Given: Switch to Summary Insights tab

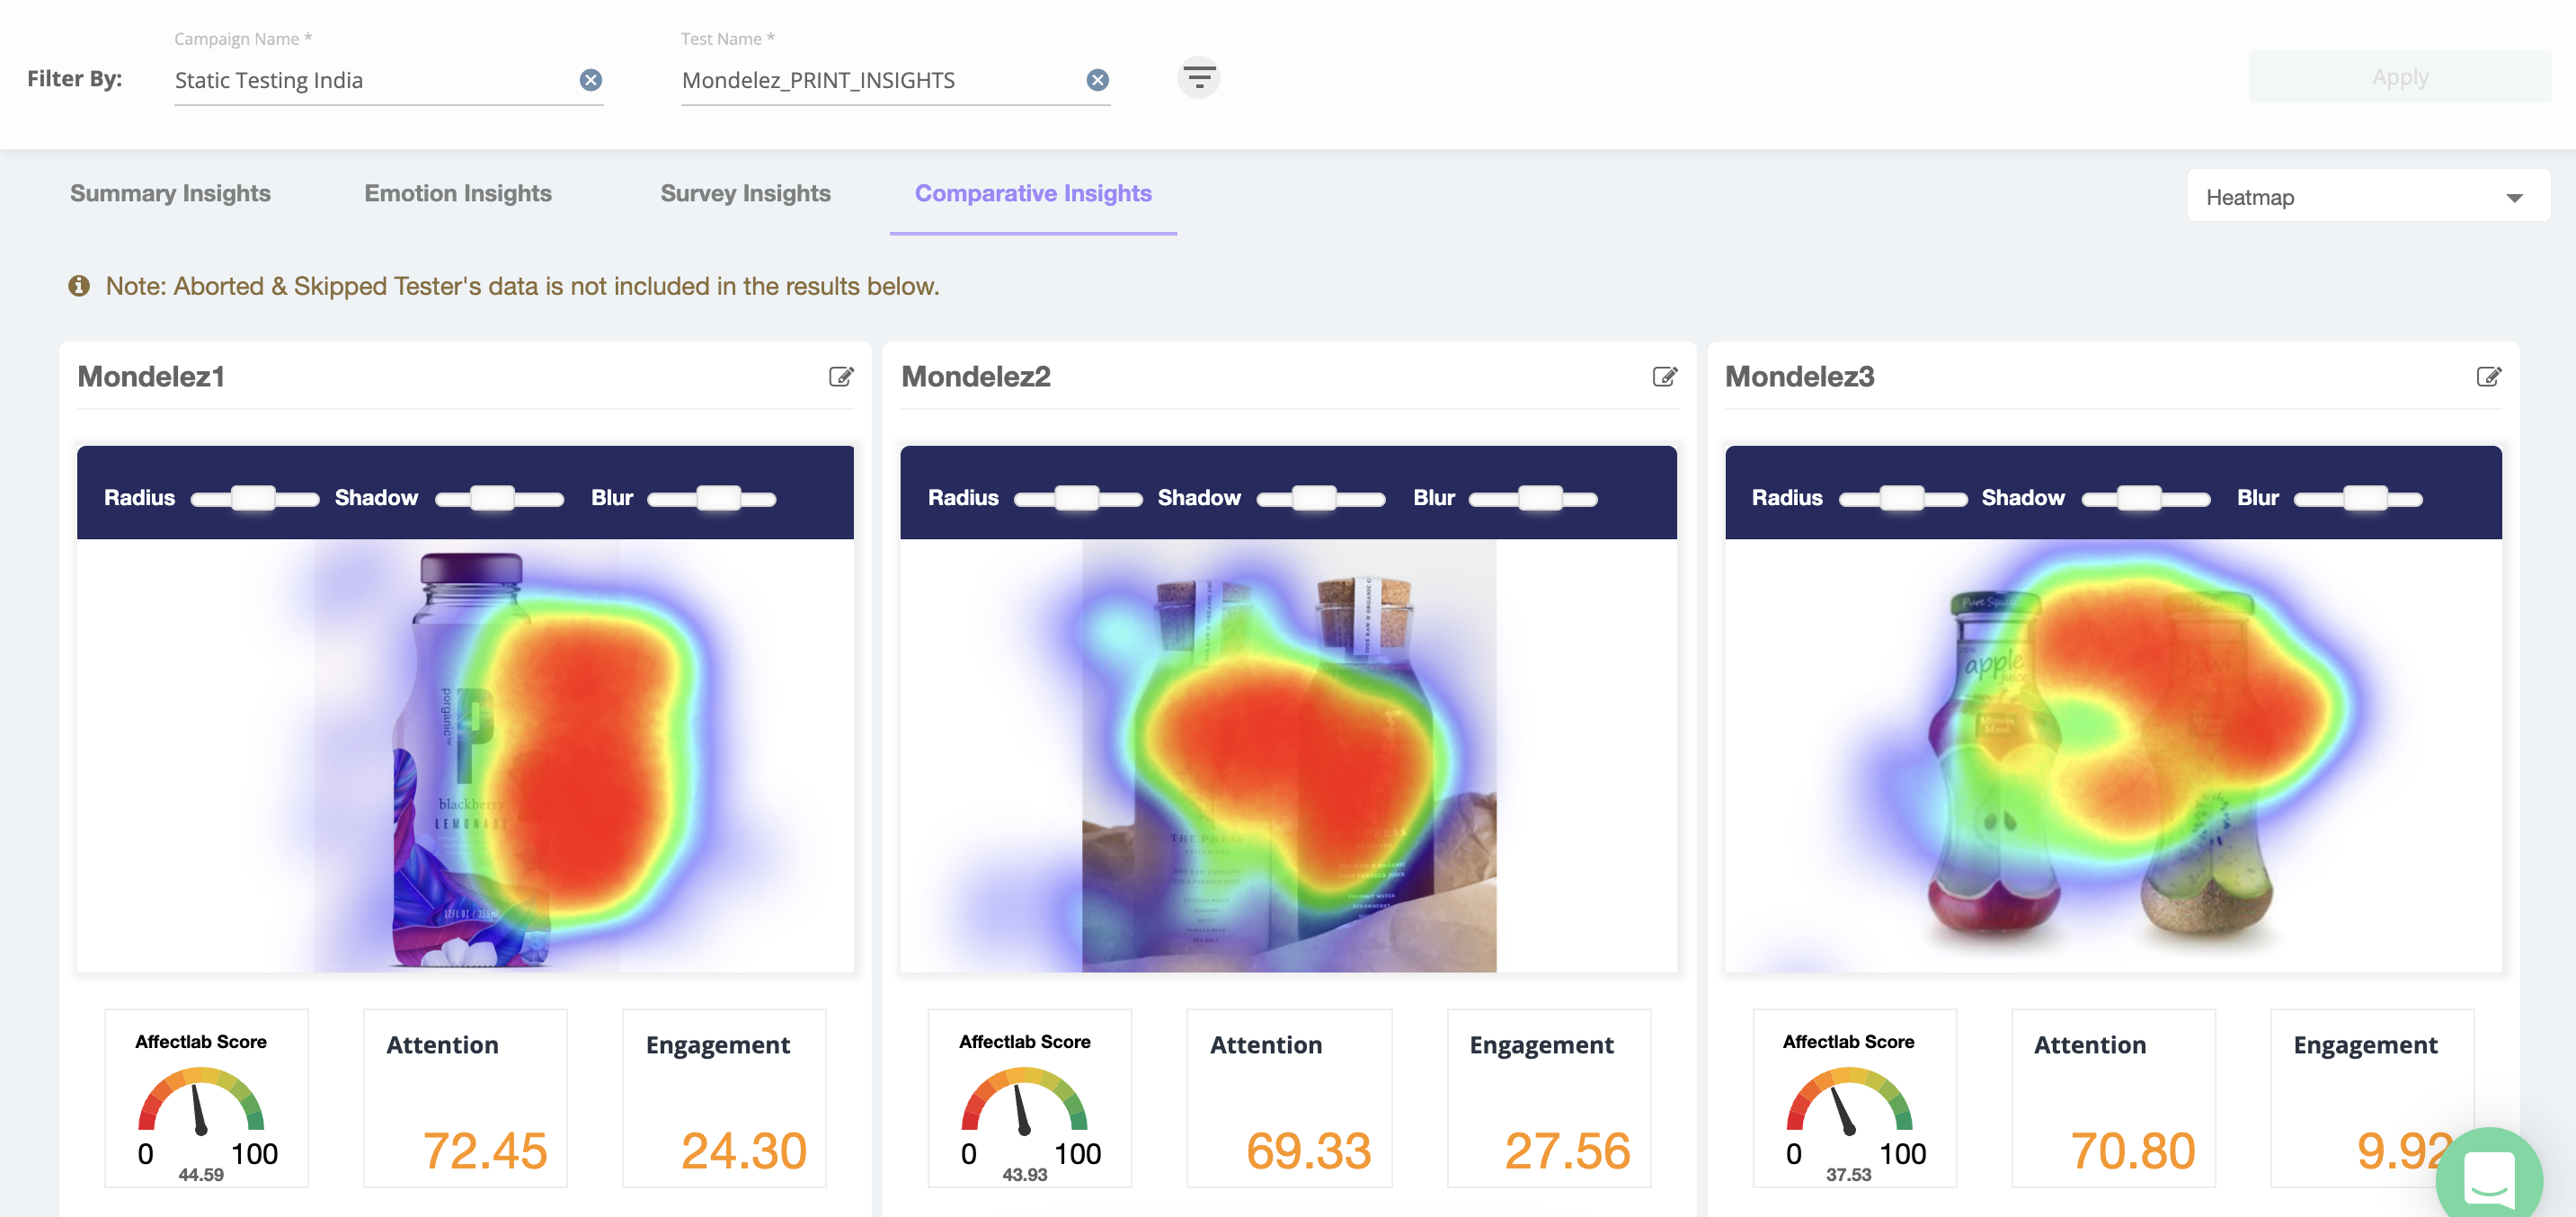Looking at the screenshot, I should [x=170, y=193].
